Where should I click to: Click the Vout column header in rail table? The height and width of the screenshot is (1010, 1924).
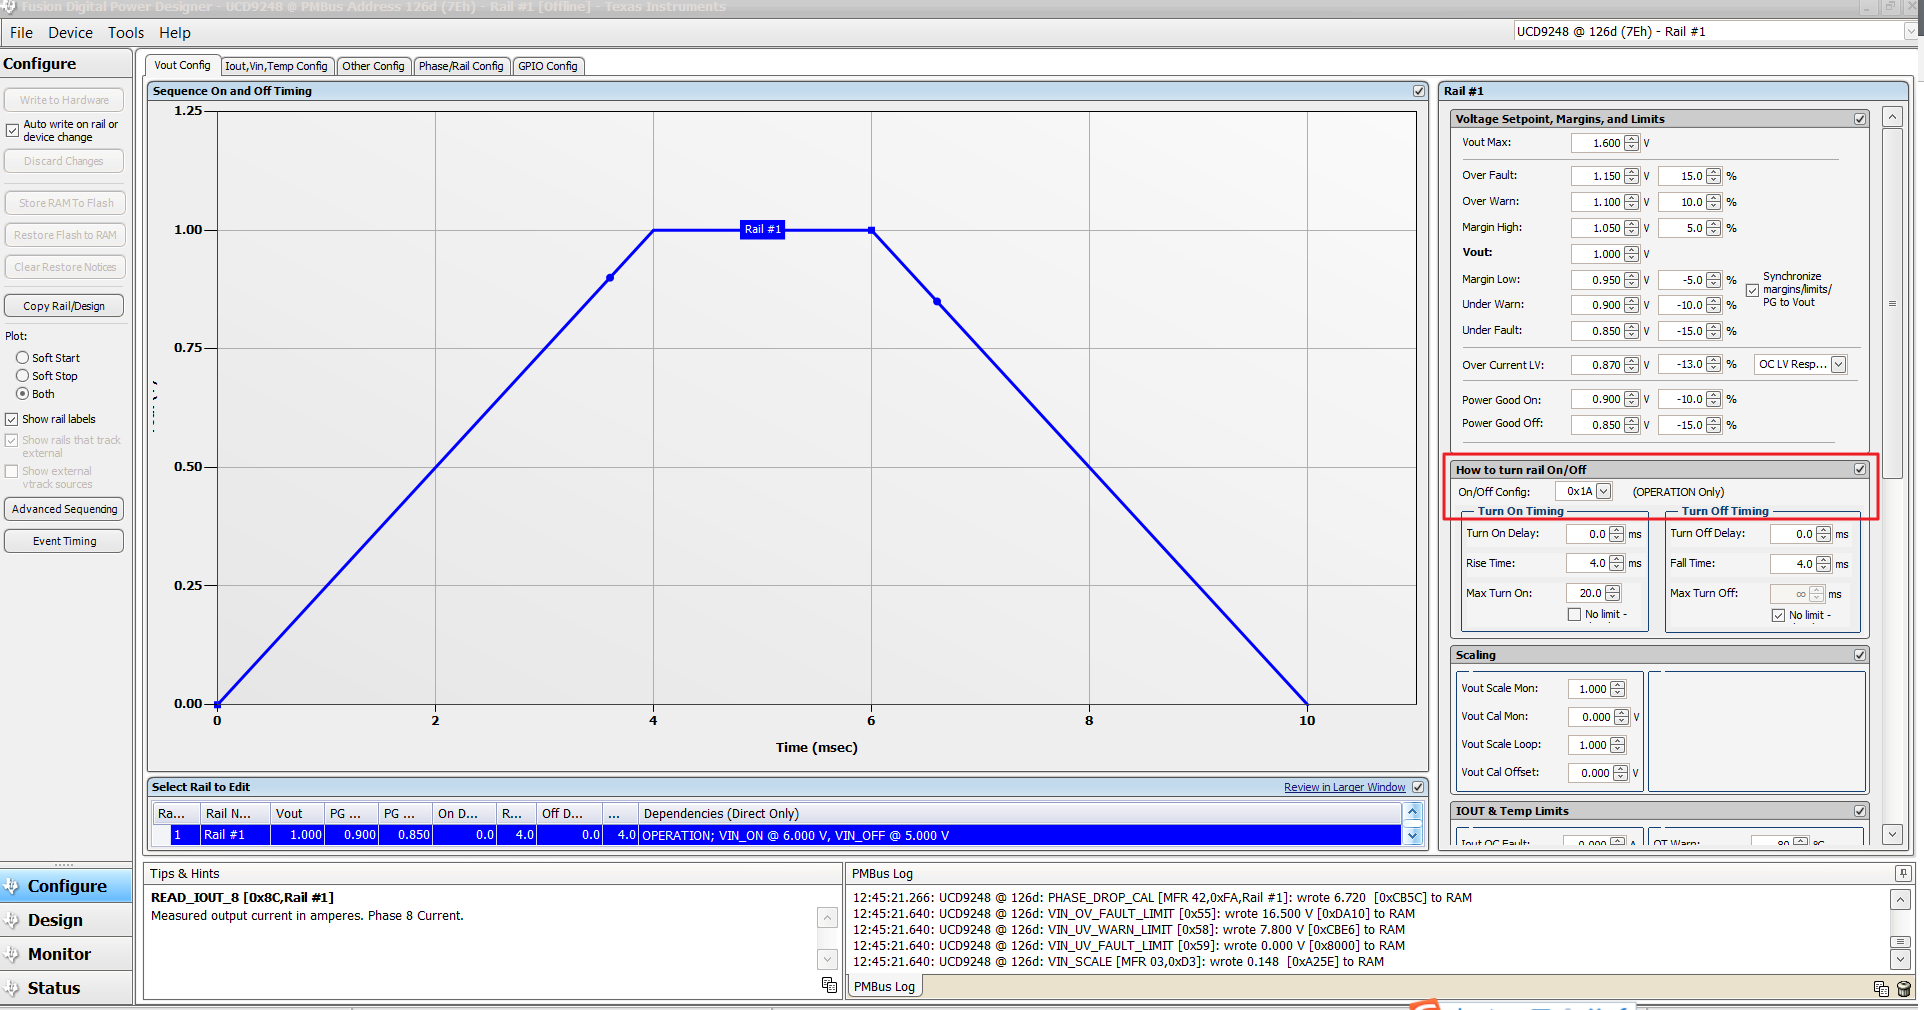(297, 814)
